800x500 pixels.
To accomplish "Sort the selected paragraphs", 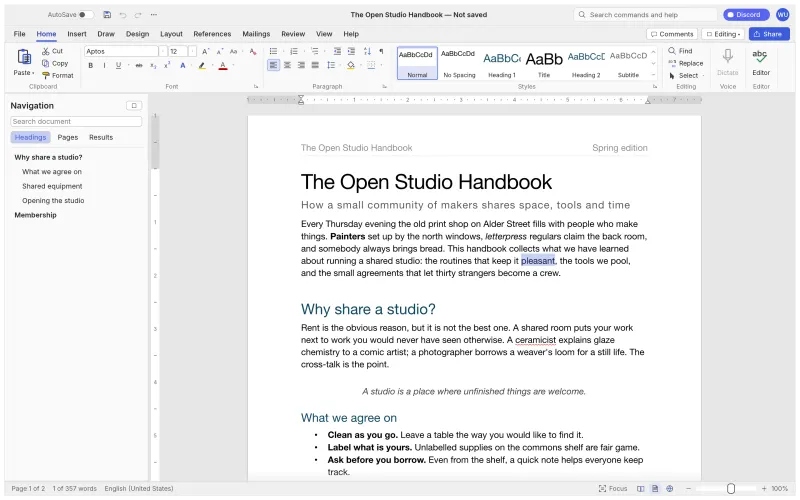I will pos(367,51).
